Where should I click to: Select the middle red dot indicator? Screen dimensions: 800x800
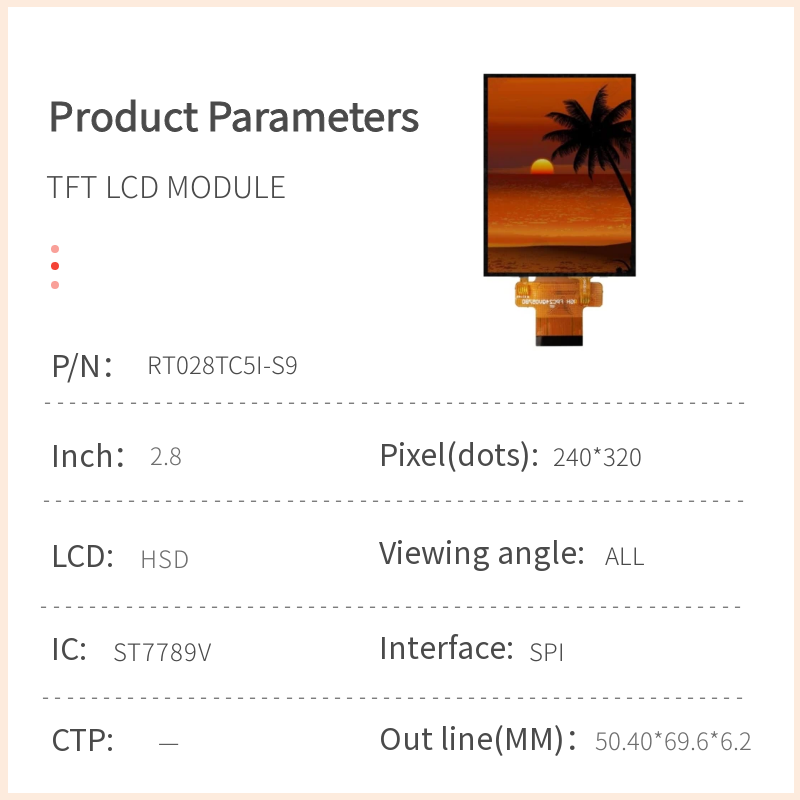tap(55, 266)
